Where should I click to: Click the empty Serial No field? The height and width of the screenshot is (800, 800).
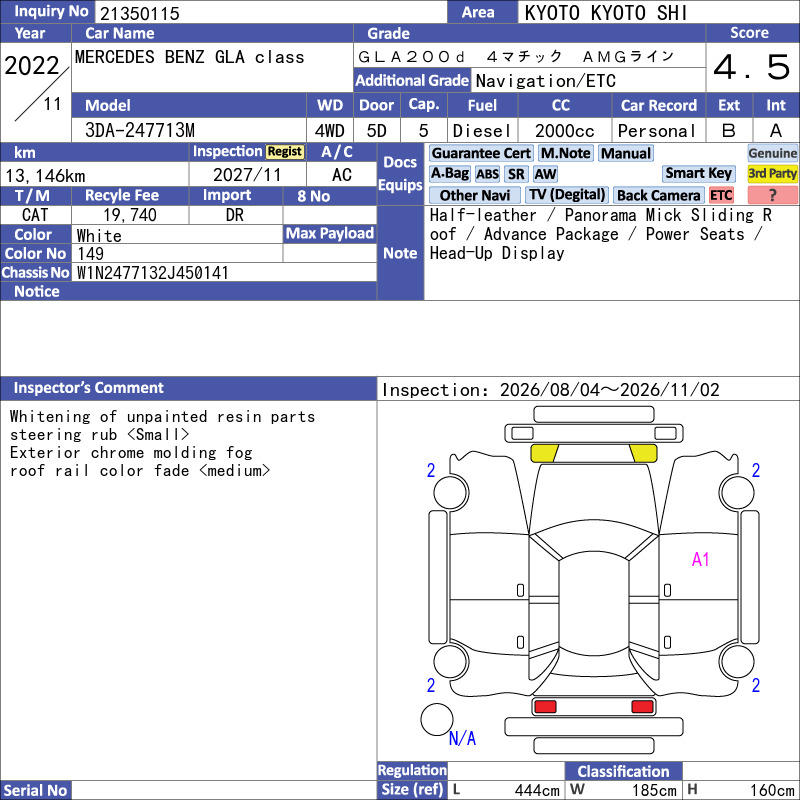pos(224,790)
